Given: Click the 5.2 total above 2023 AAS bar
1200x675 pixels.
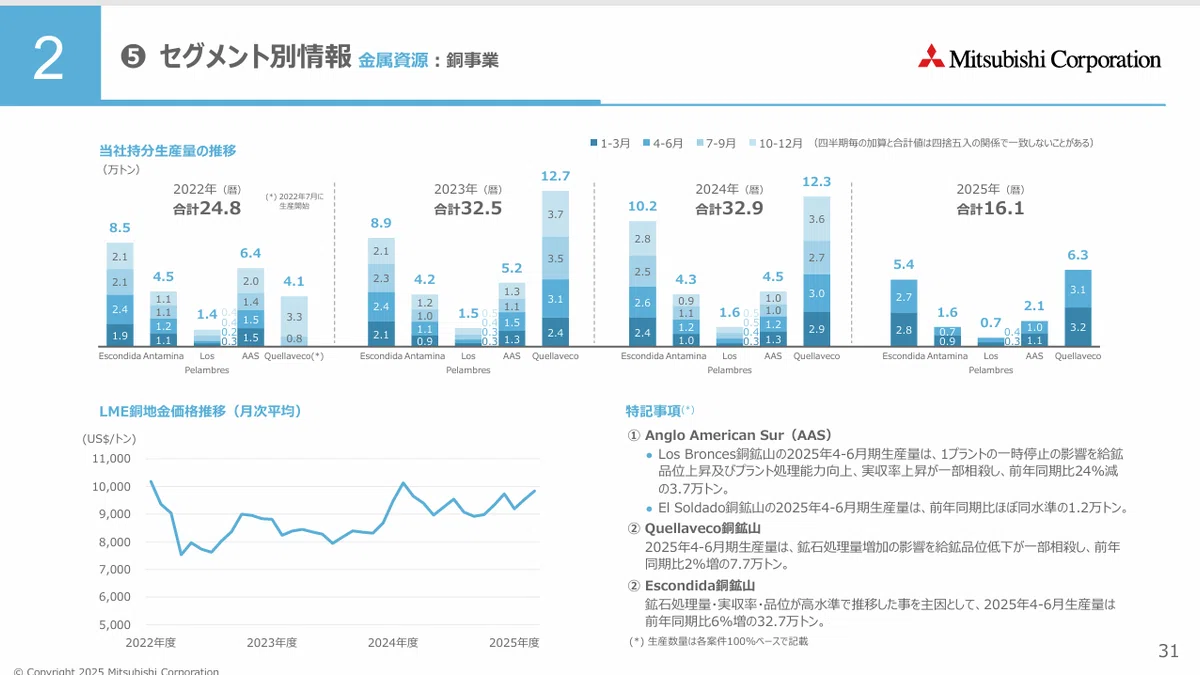Looking at the screenshot, I should [512, 268].
